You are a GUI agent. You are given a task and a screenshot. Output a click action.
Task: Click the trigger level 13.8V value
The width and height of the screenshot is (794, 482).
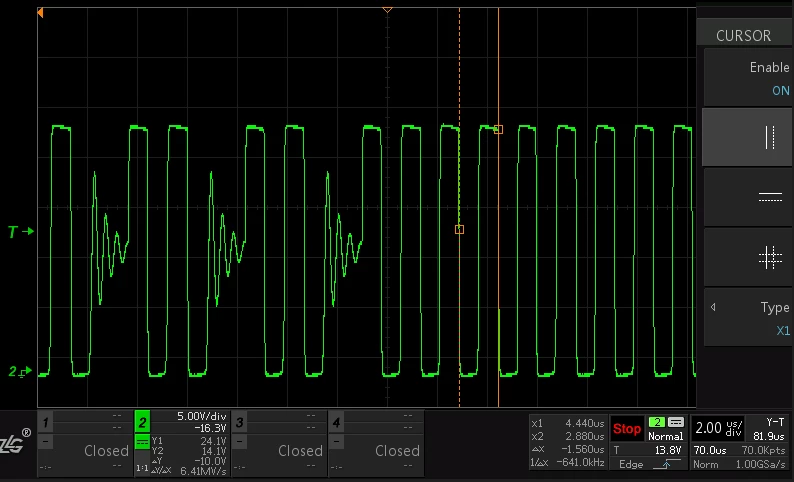tap(668, 450)
